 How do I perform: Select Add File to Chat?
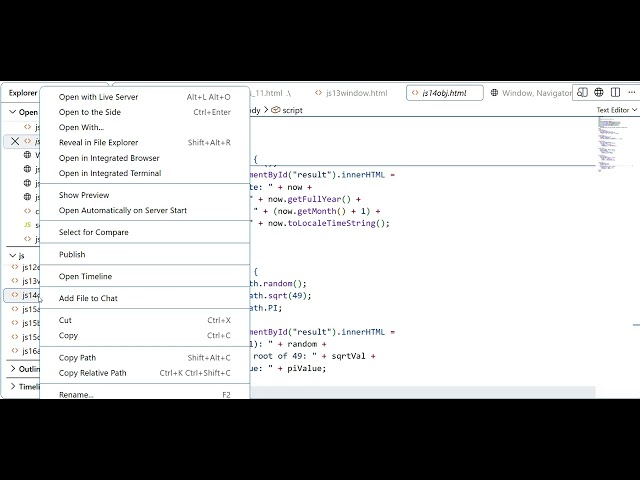click(x=145, y=298)
